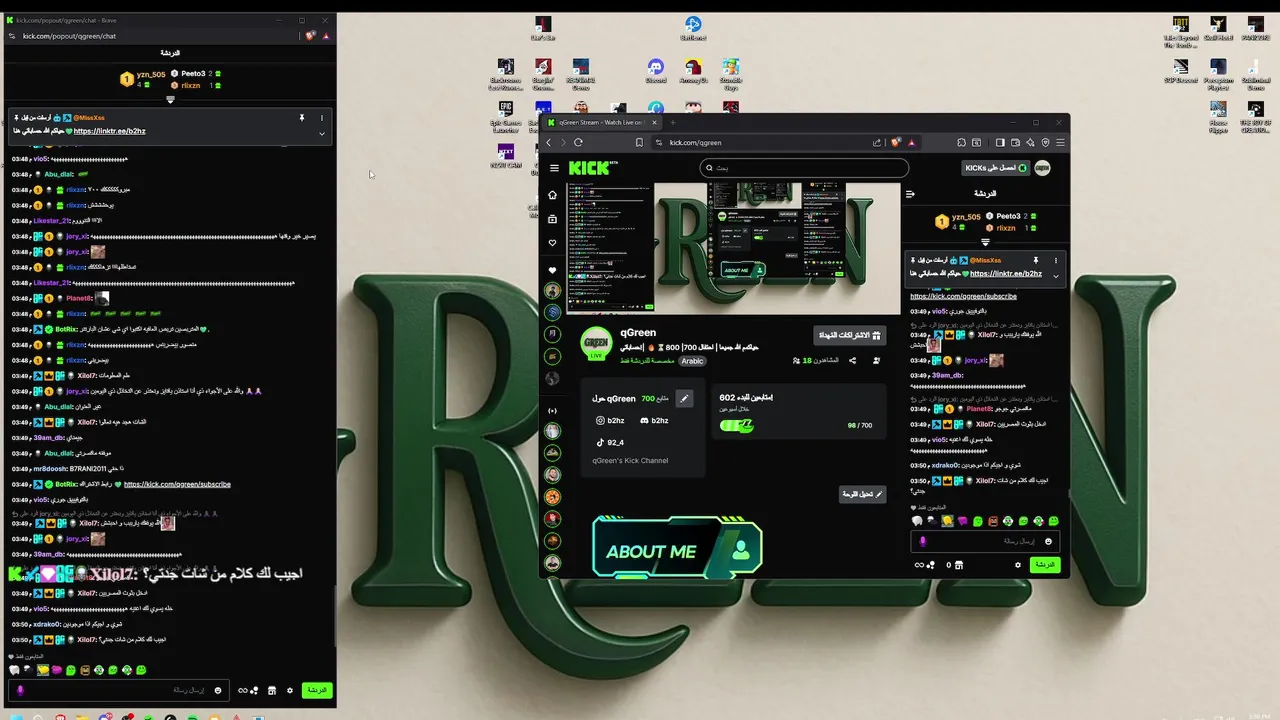1280x720 pixels.
Task: Expand the leaderboard chevron in main window chat
Action: [985, 242]
